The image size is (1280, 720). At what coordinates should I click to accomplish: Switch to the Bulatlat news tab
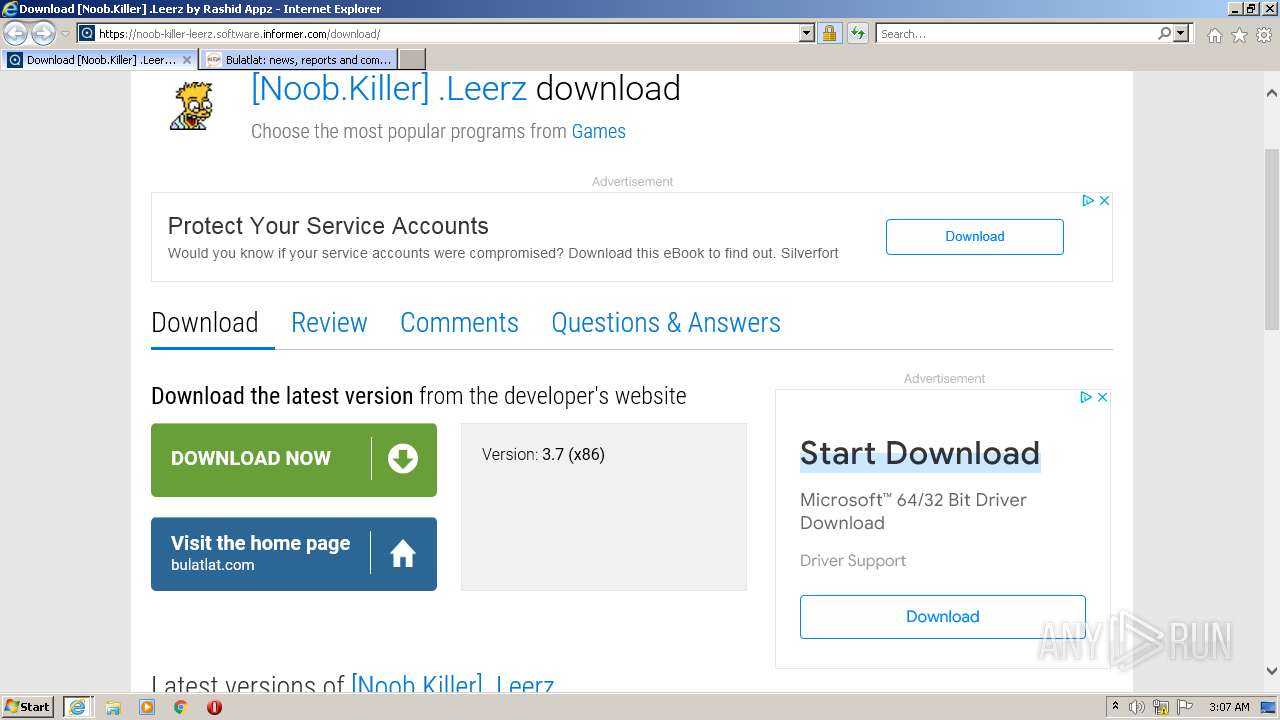(298, 60)
